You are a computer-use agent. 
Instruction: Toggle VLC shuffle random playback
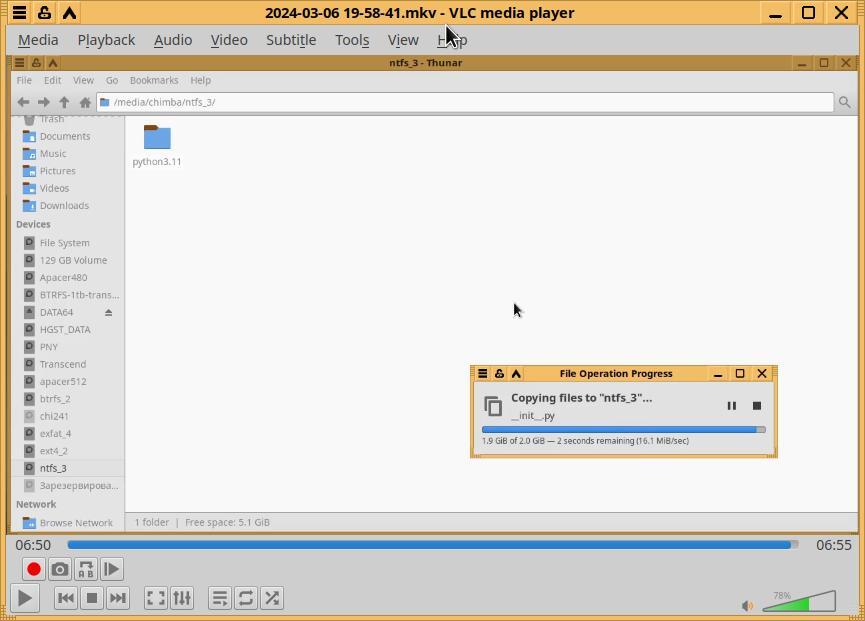(x=272, y=598)
